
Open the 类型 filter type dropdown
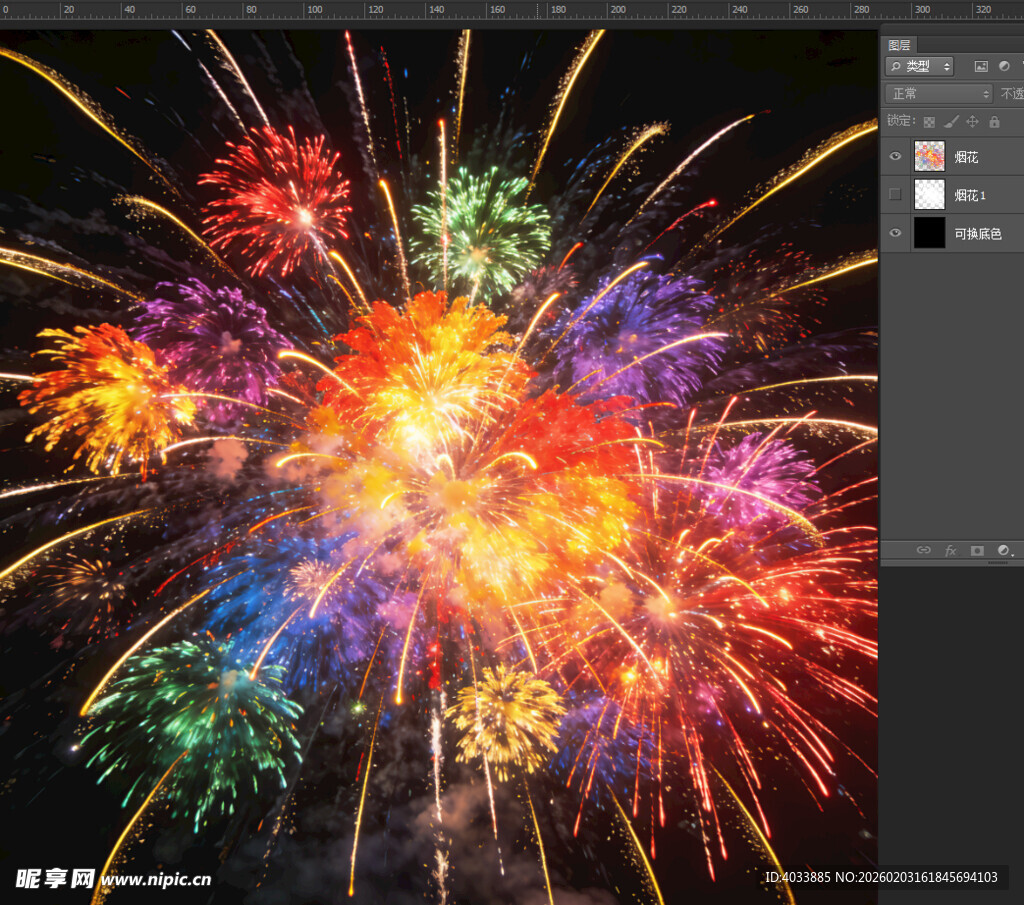[919, 66]
